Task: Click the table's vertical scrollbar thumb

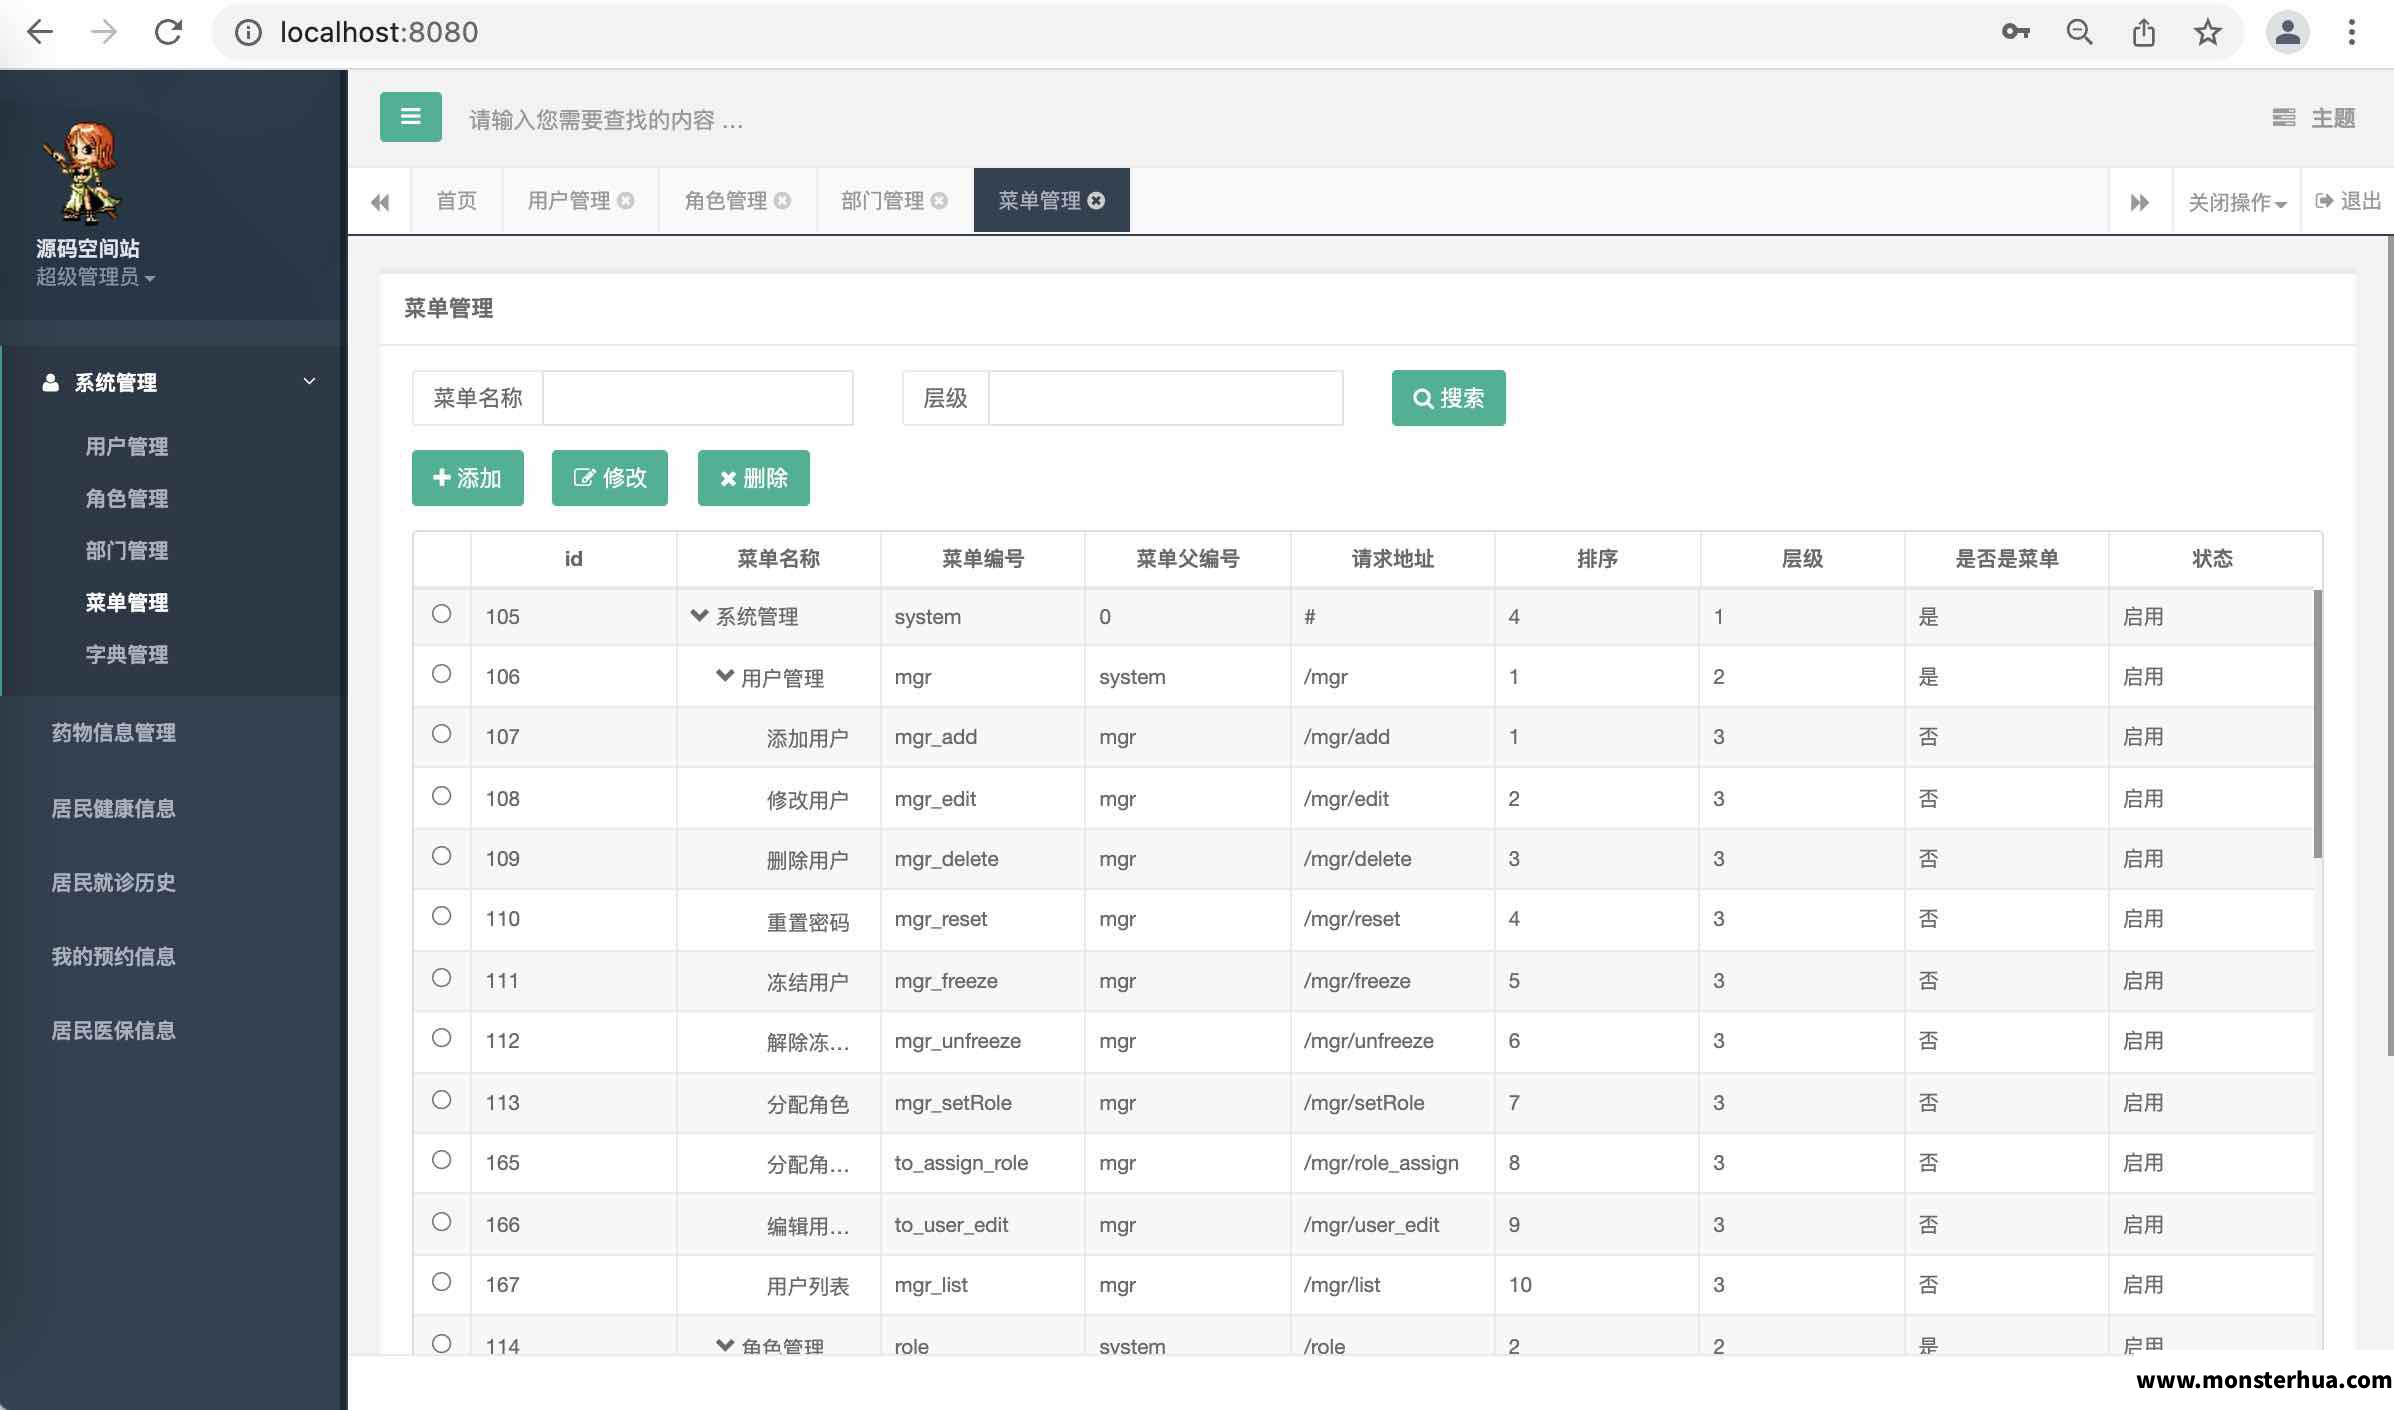Action: (2317, 724)
